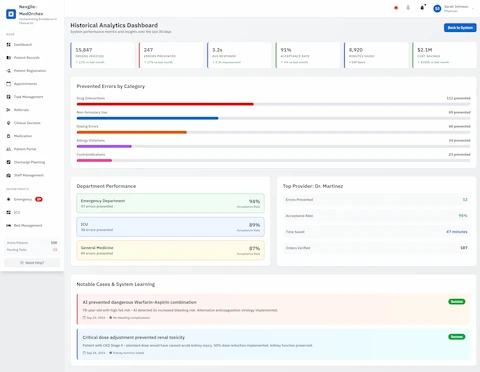Click the SJ user avatar
Image resolution: width=480 pixels, height=372 pixels.
[437, 9]
